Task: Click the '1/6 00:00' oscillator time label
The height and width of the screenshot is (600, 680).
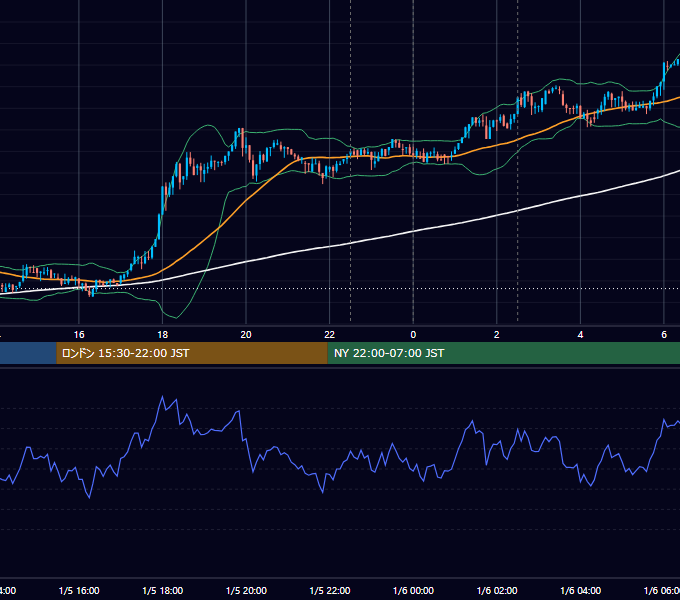Action: (x=413, y=590)
